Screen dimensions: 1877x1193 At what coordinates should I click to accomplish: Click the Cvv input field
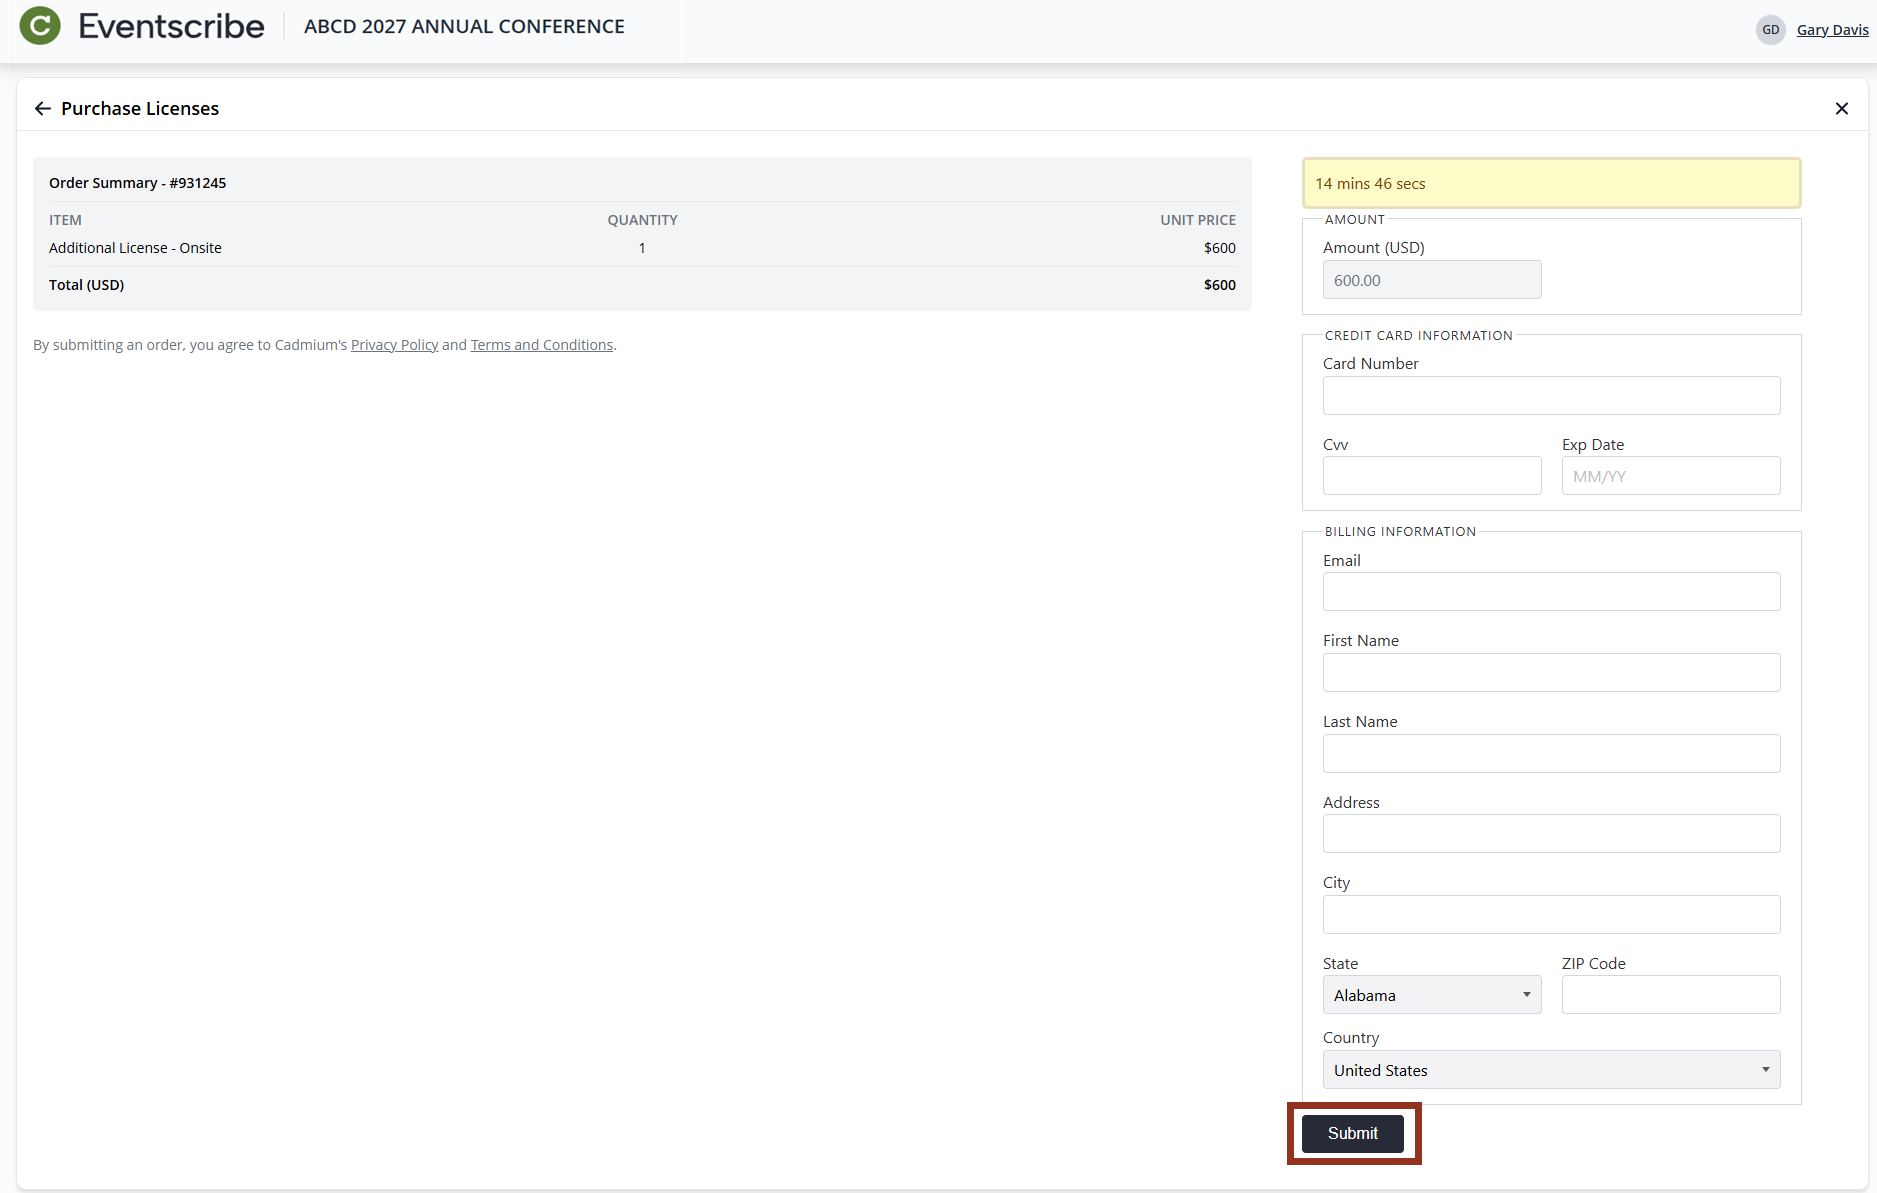click(1431, 475)
